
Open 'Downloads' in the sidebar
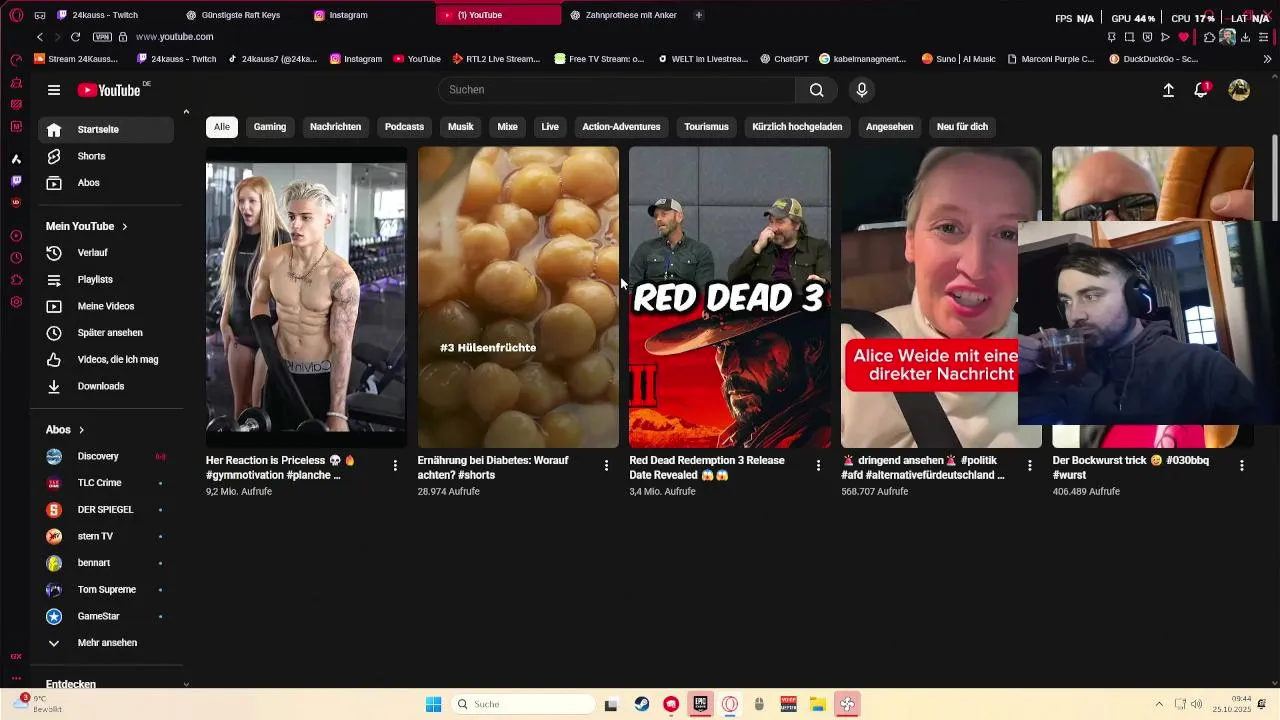(x=106, y=386)
